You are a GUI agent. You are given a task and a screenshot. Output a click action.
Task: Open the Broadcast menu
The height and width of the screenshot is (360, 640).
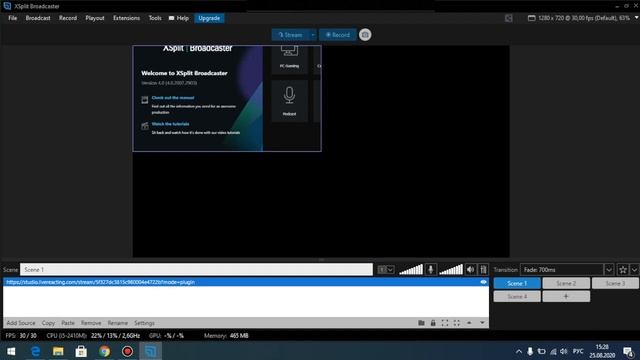(x=38, y=18)
